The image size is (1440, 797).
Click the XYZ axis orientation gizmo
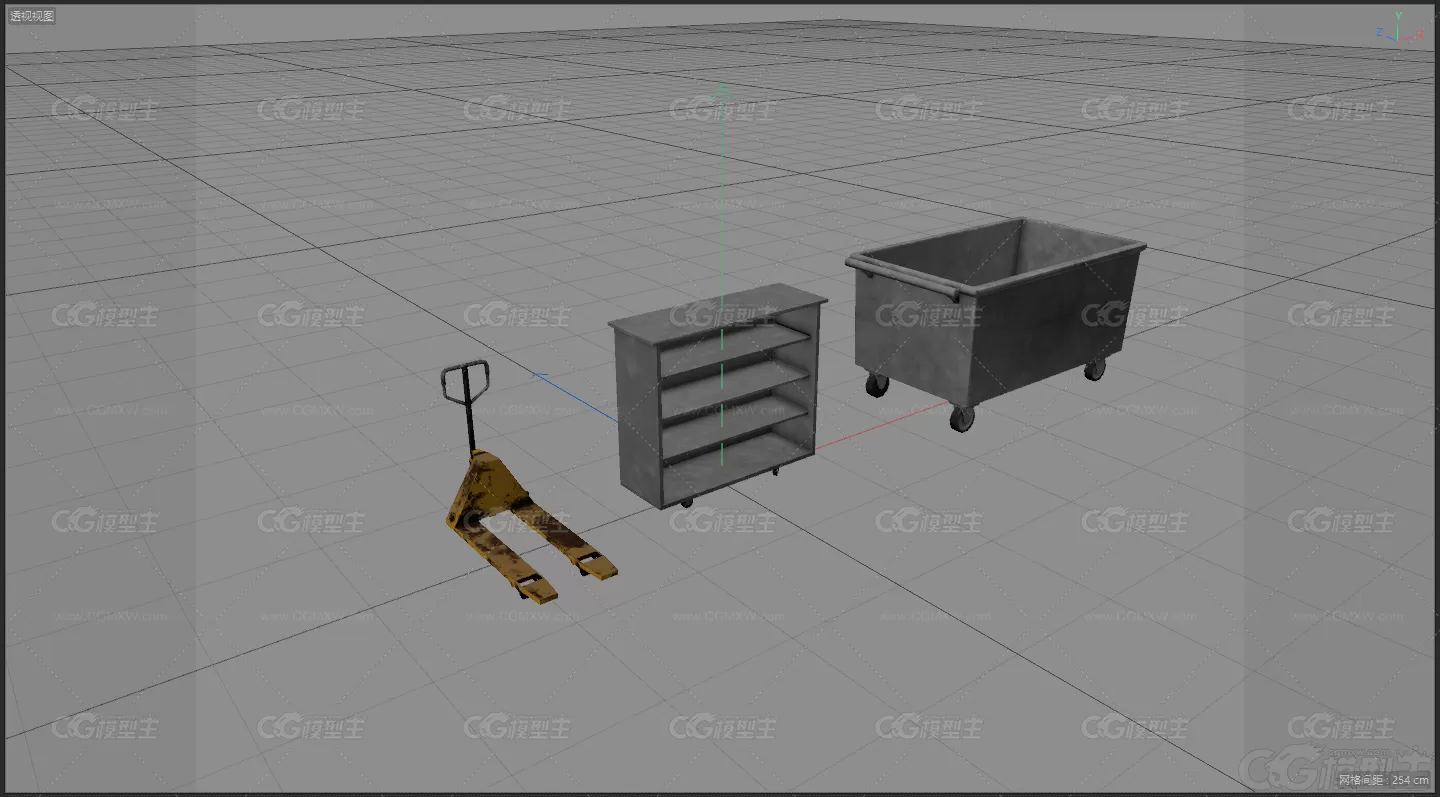1399,30
